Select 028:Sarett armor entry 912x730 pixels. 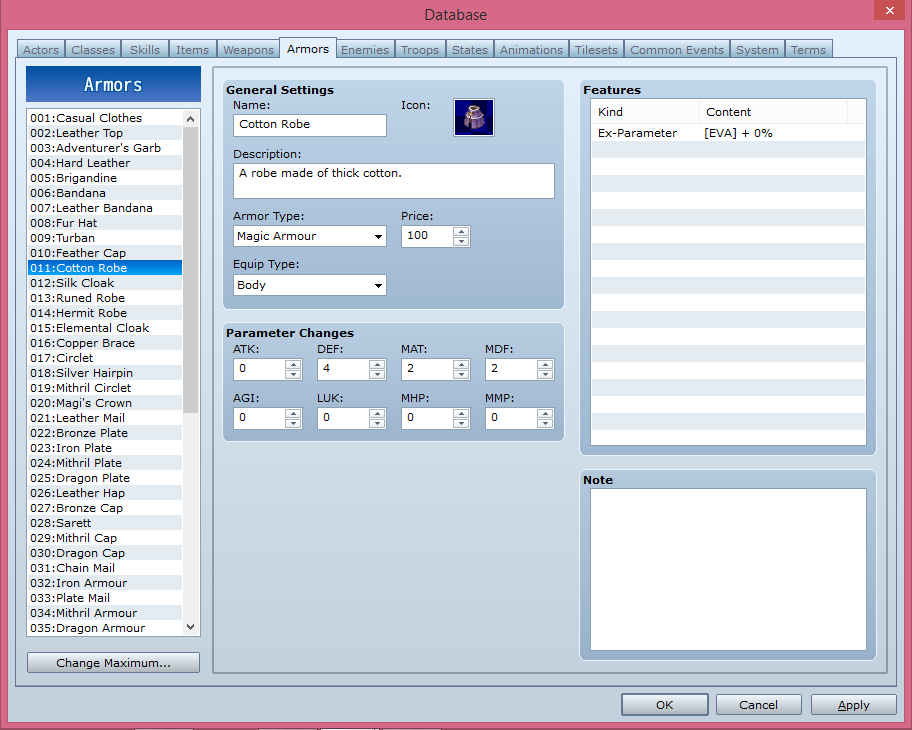pos(105,523)
